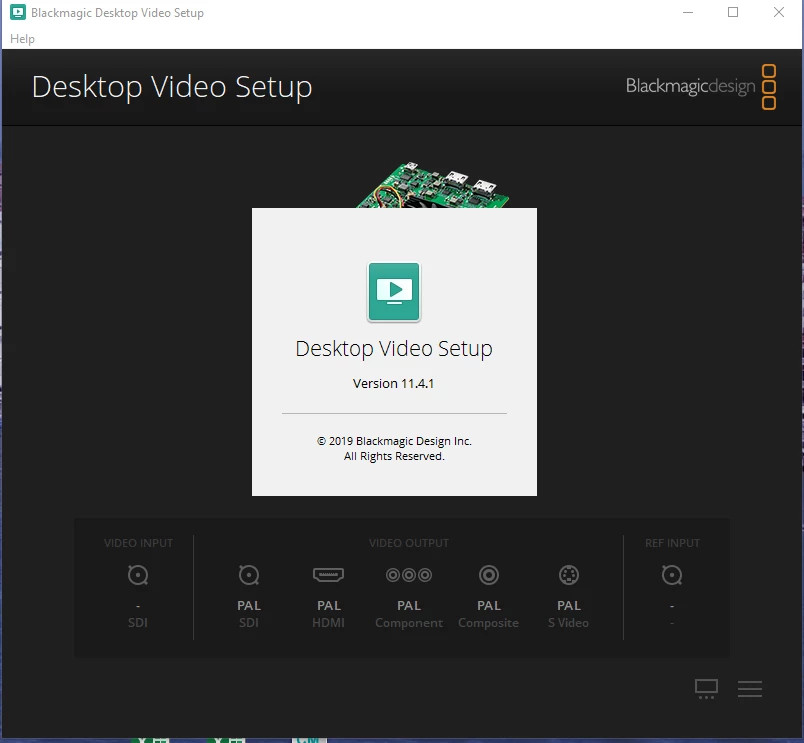The image size is (804, 743).
Task: Close the Blackmagic Desktop Video Setup window
Action: [779, 12]
